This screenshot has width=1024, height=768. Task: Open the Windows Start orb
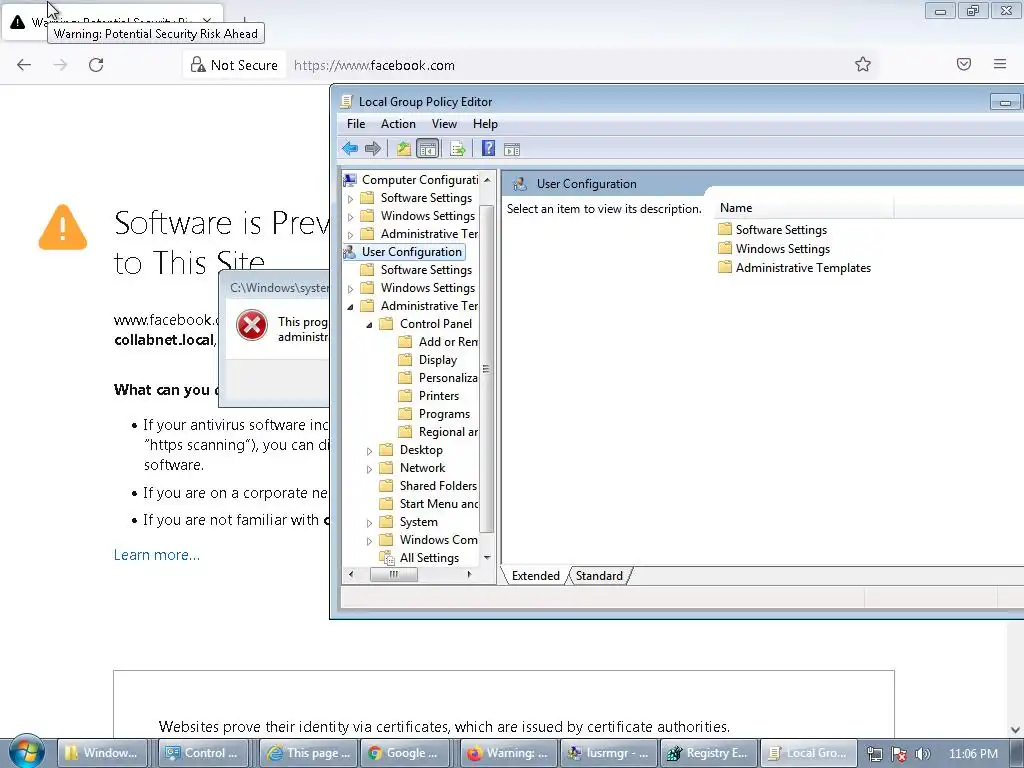pyautogui.click(x=27, y=752)
